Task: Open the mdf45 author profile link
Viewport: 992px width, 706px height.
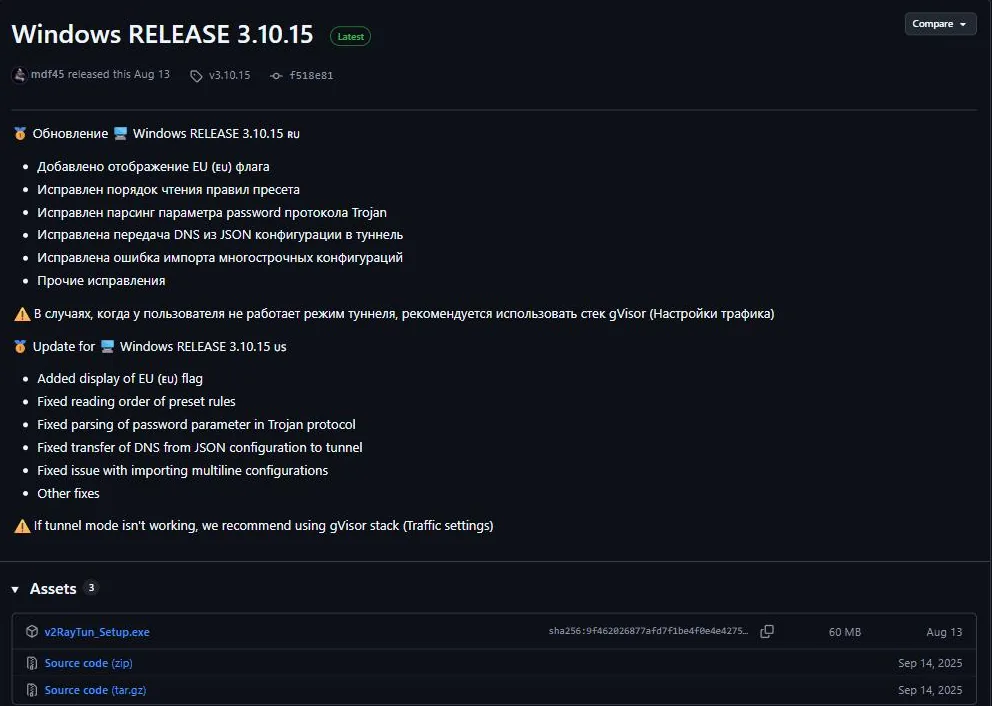Action: pos(47,74)
